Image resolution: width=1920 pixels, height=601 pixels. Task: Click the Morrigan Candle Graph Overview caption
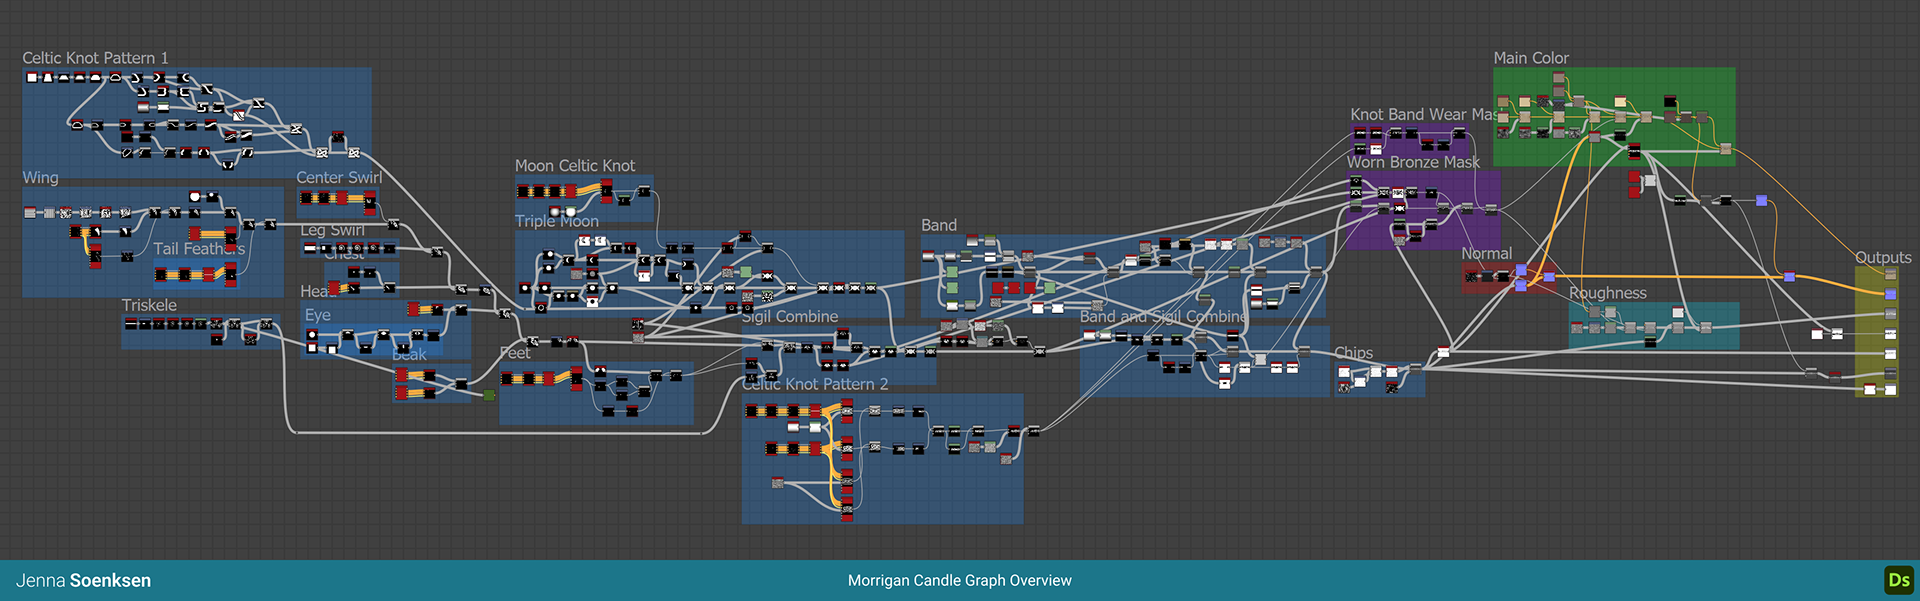click(960, 581)
